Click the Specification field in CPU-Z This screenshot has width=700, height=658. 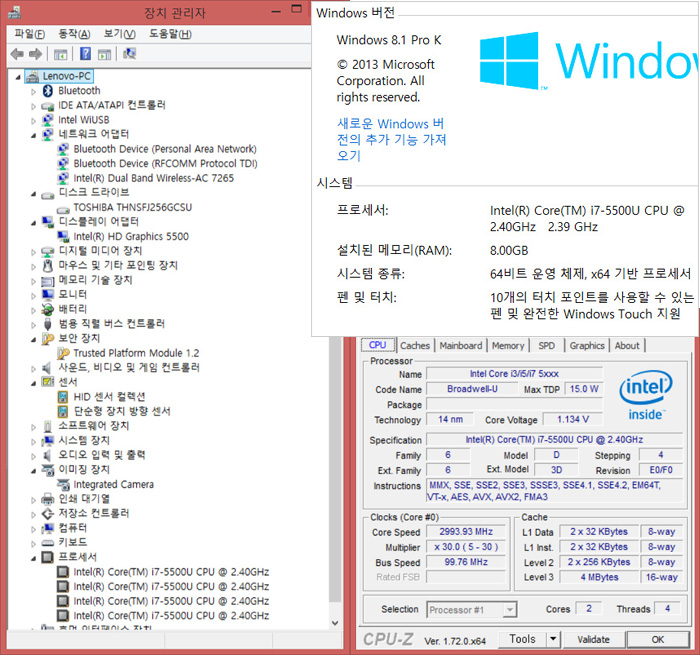point(554,440)
